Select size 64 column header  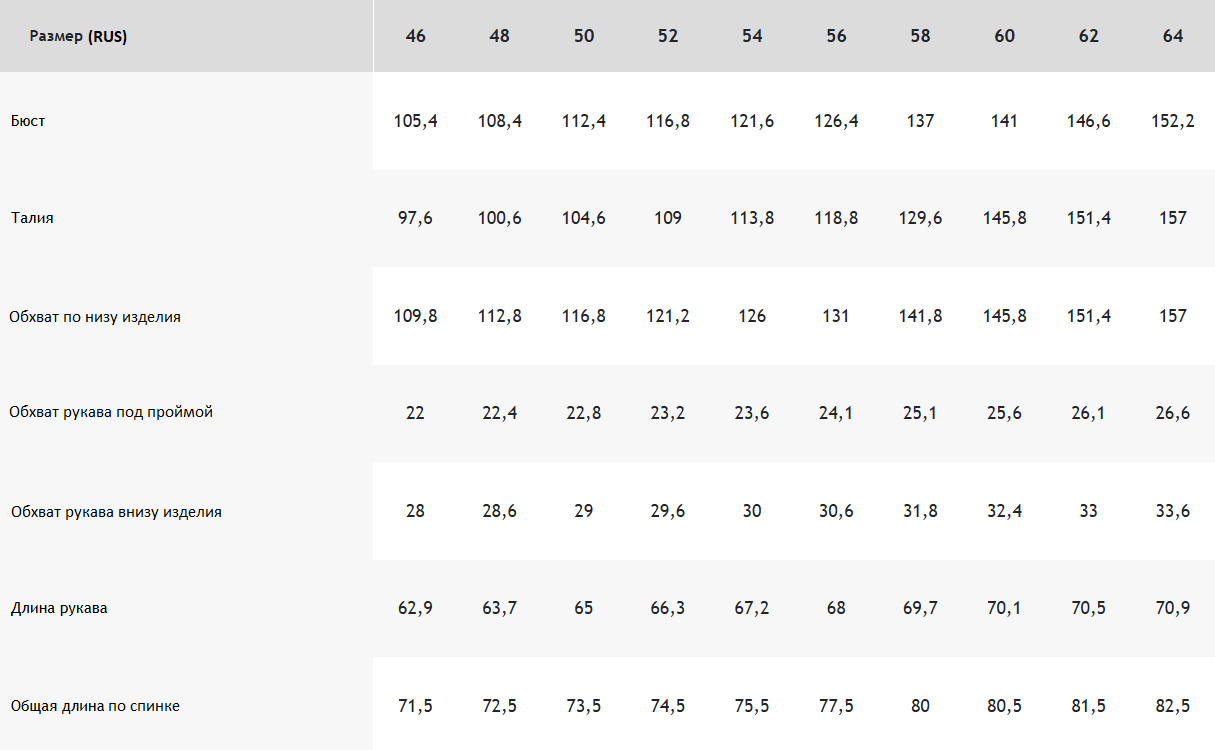pyautogui.click(x=1173, y=36)
